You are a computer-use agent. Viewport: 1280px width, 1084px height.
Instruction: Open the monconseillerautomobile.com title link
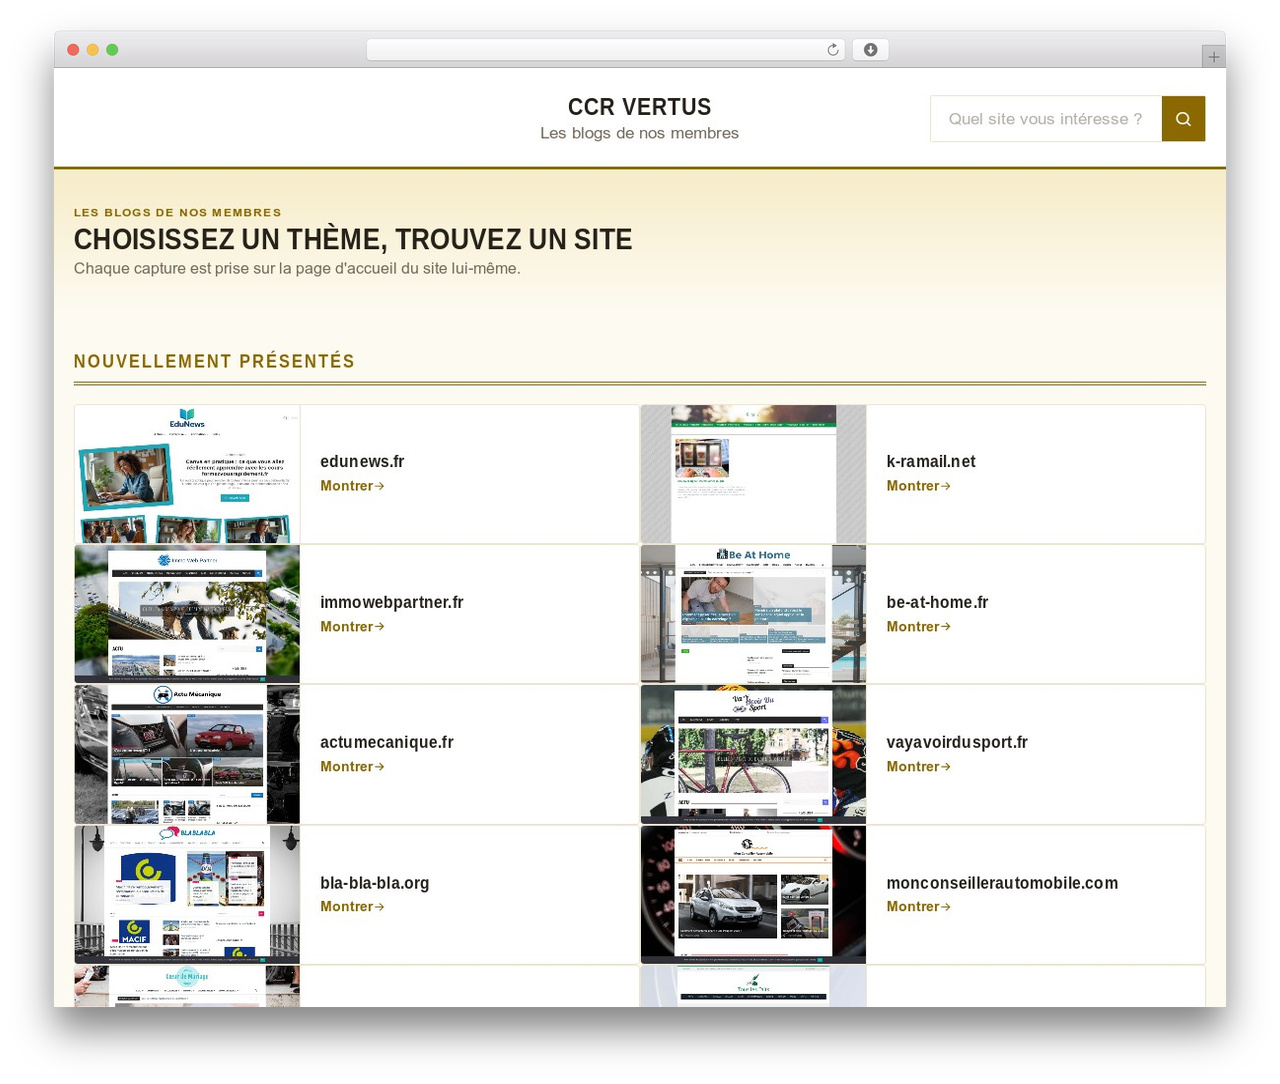1002,883
